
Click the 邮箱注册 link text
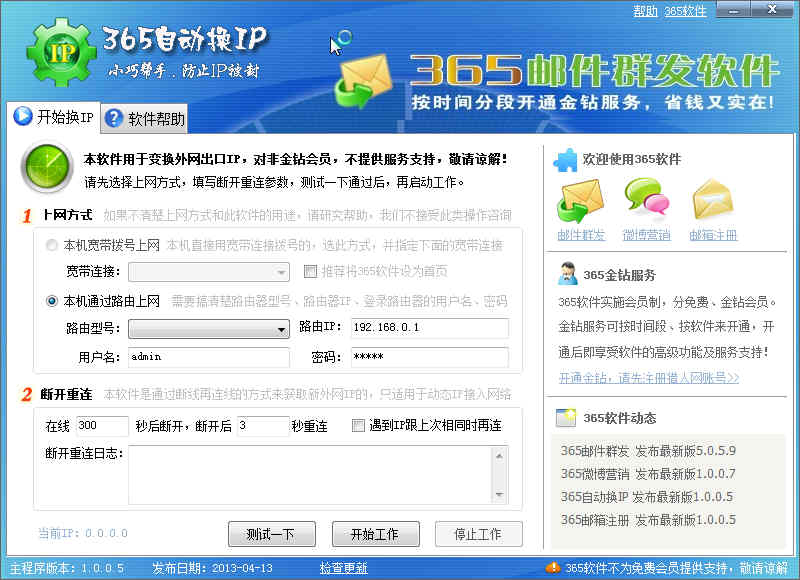coord(713,235)
